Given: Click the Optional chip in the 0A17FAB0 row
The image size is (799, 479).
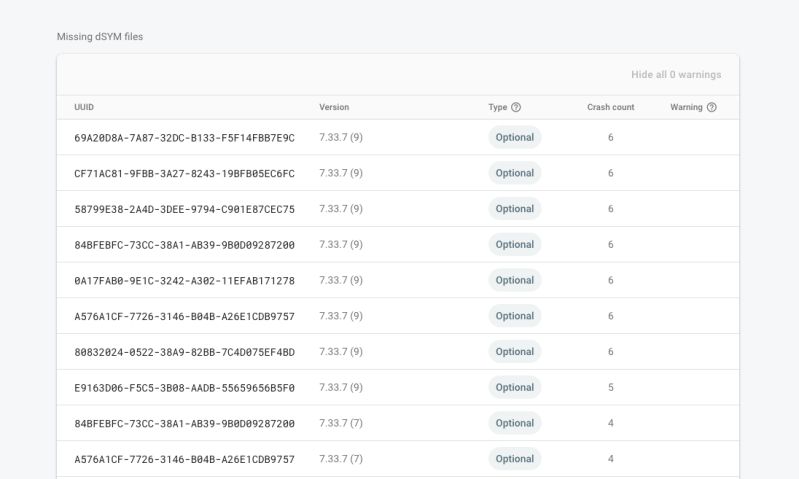Looking at the screenshot, I should point(515,280).
